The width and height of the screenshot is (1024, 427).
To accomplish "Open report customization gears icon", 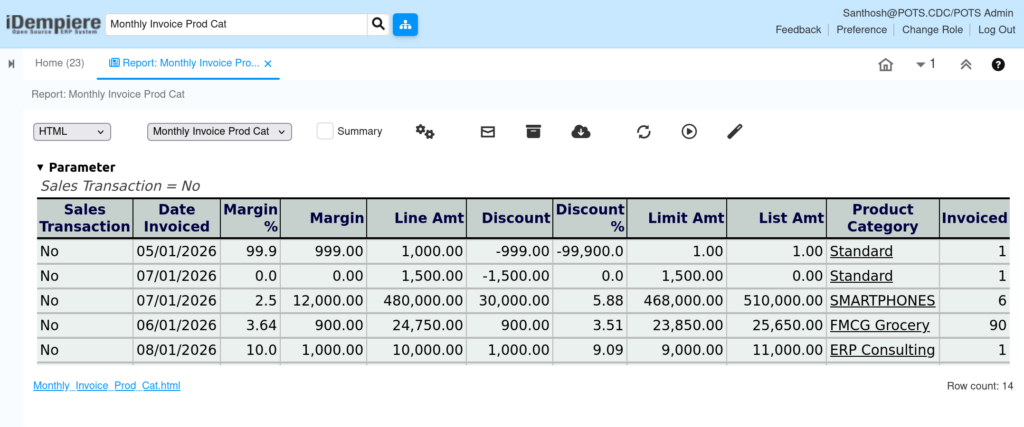I will (x=424, y=132).
